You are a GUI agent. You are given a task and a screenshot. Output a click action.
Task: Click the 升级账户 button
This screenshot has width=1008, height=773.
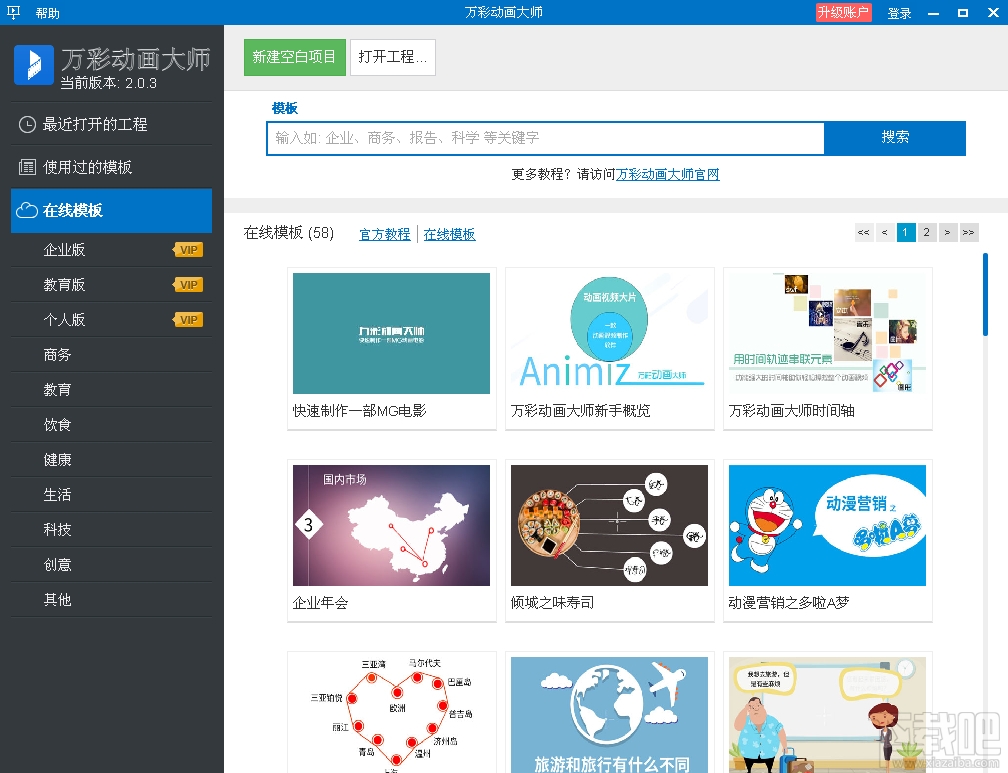point(843,12)
